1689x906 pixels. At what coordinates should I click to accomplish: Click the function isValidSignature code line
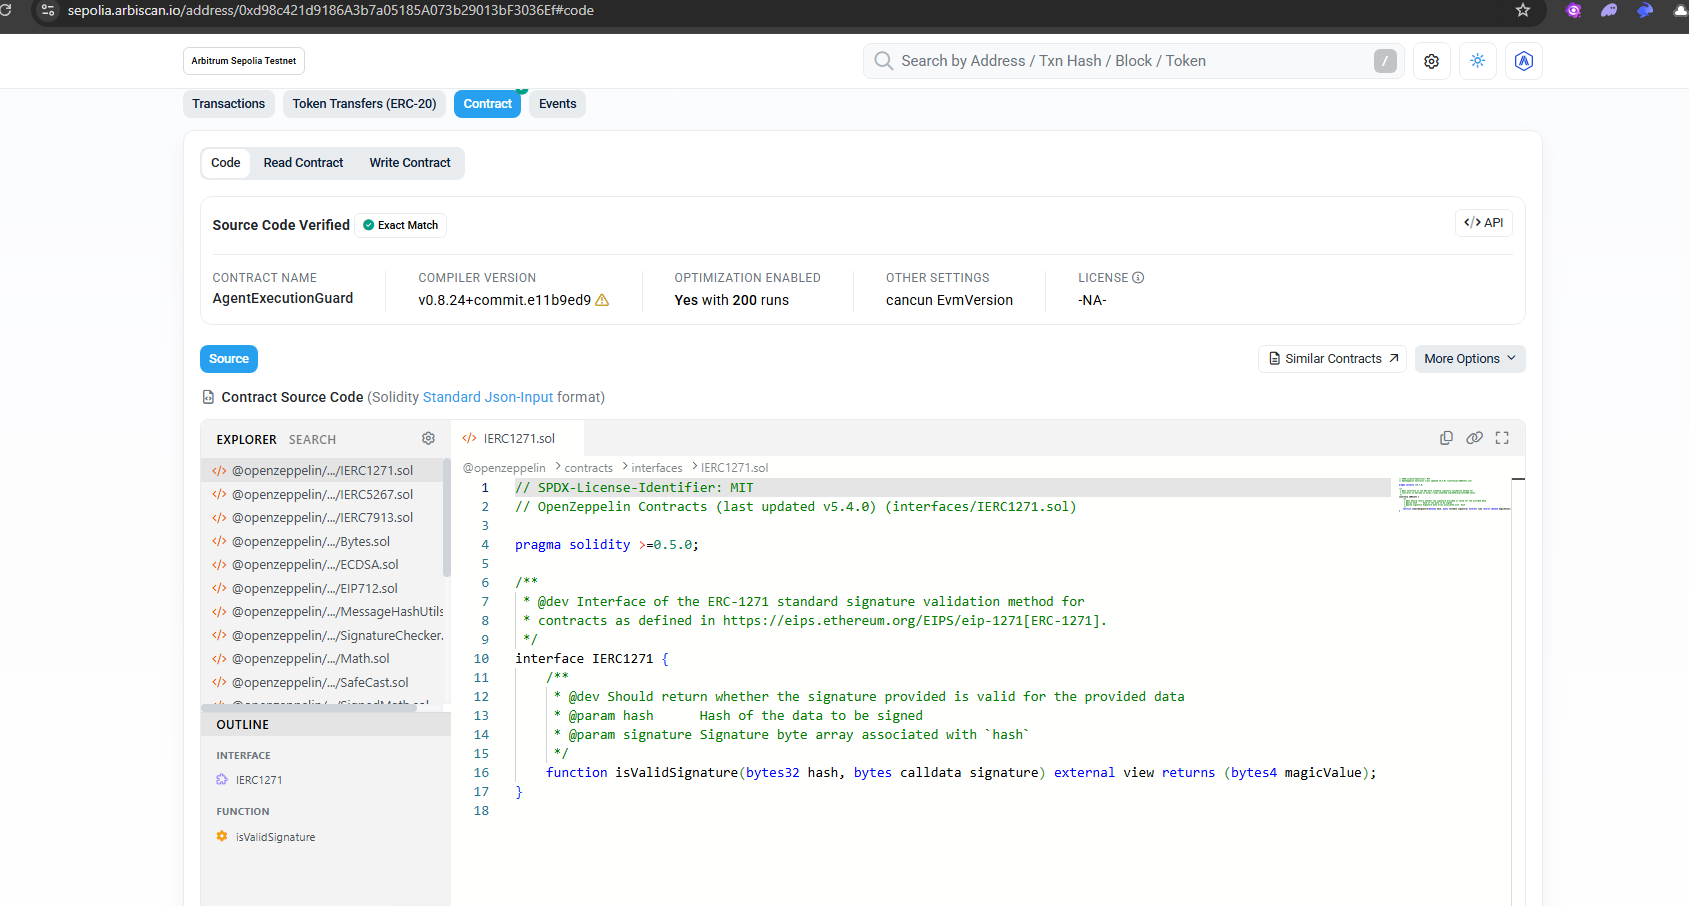coord(961,773)
